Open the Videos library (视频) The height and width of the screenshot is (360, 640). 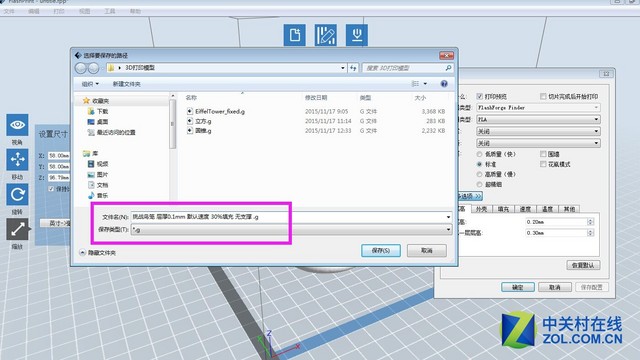(98, 164)
